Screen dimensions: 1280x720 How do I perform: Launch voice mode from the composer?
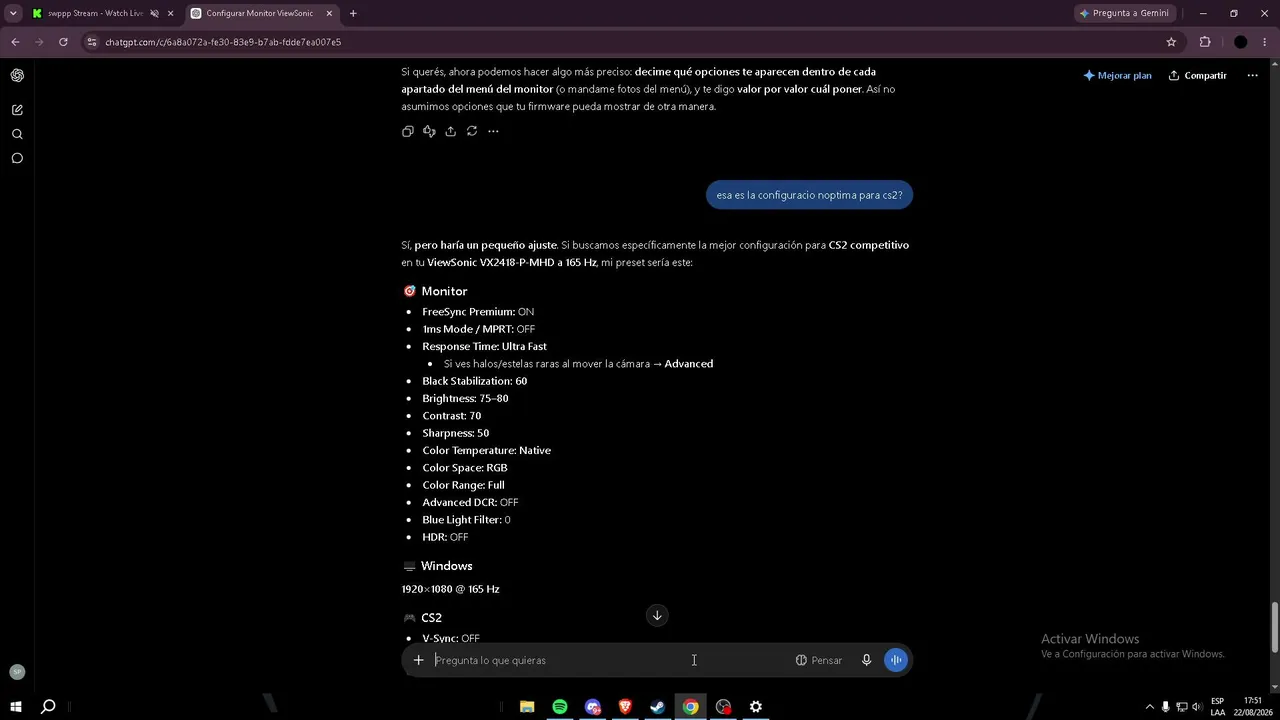point(896,660)
